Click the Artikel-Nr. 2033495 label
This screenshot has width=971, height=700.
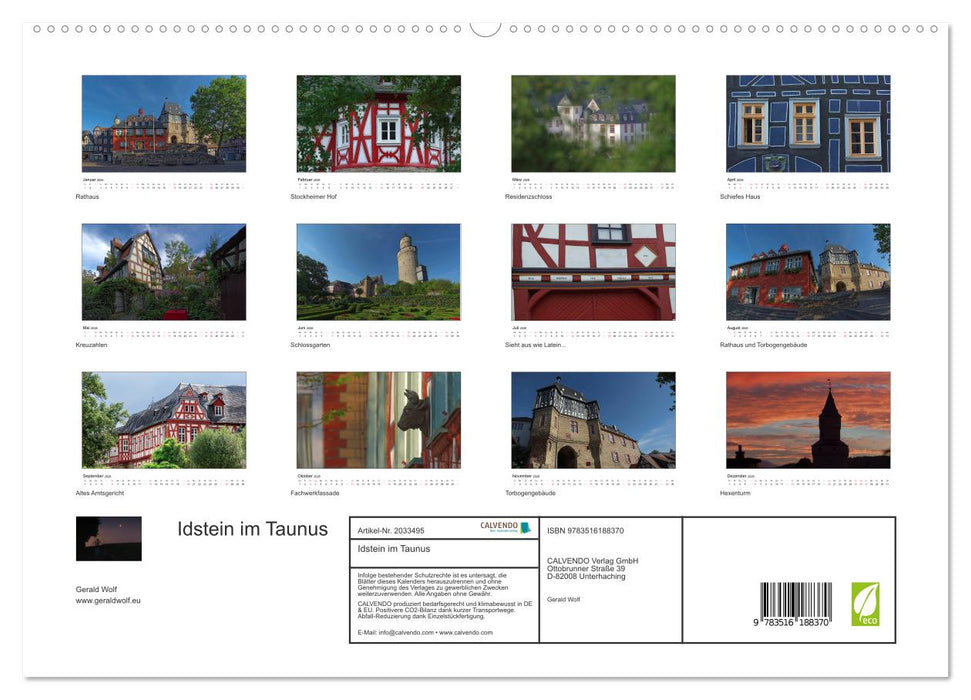pyautogui.click(x=391, y=528)
